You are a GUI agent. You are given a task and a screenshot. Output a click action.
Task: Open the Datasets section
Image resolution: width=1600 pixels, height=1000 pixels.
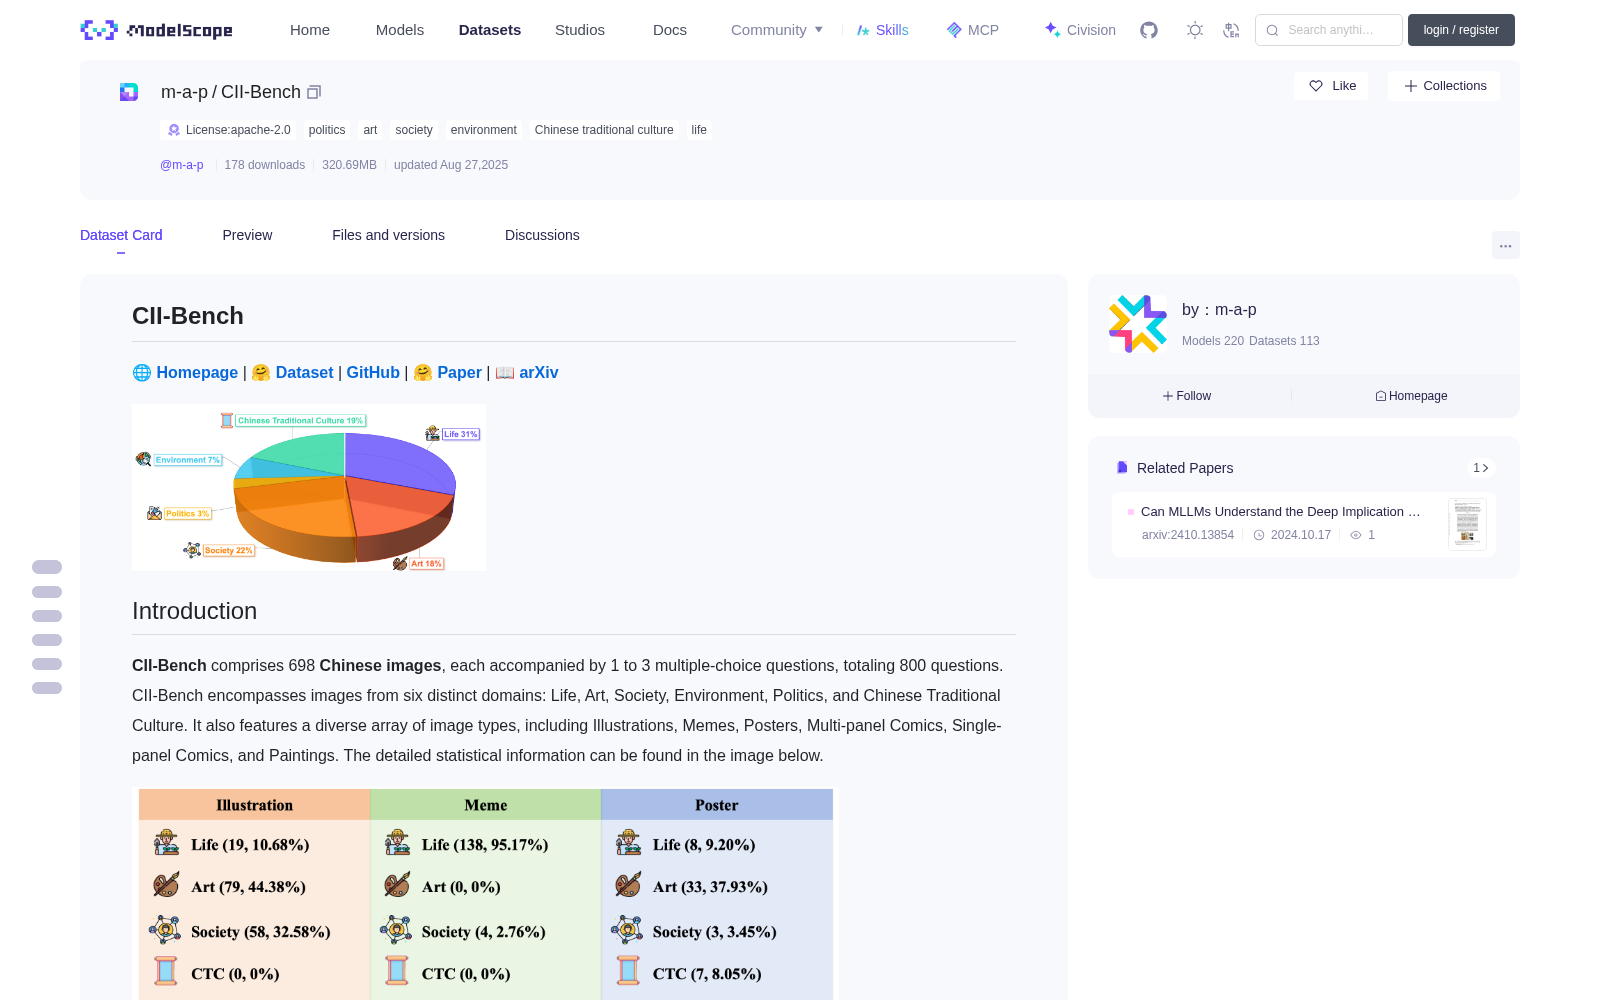tap(490, 30)
